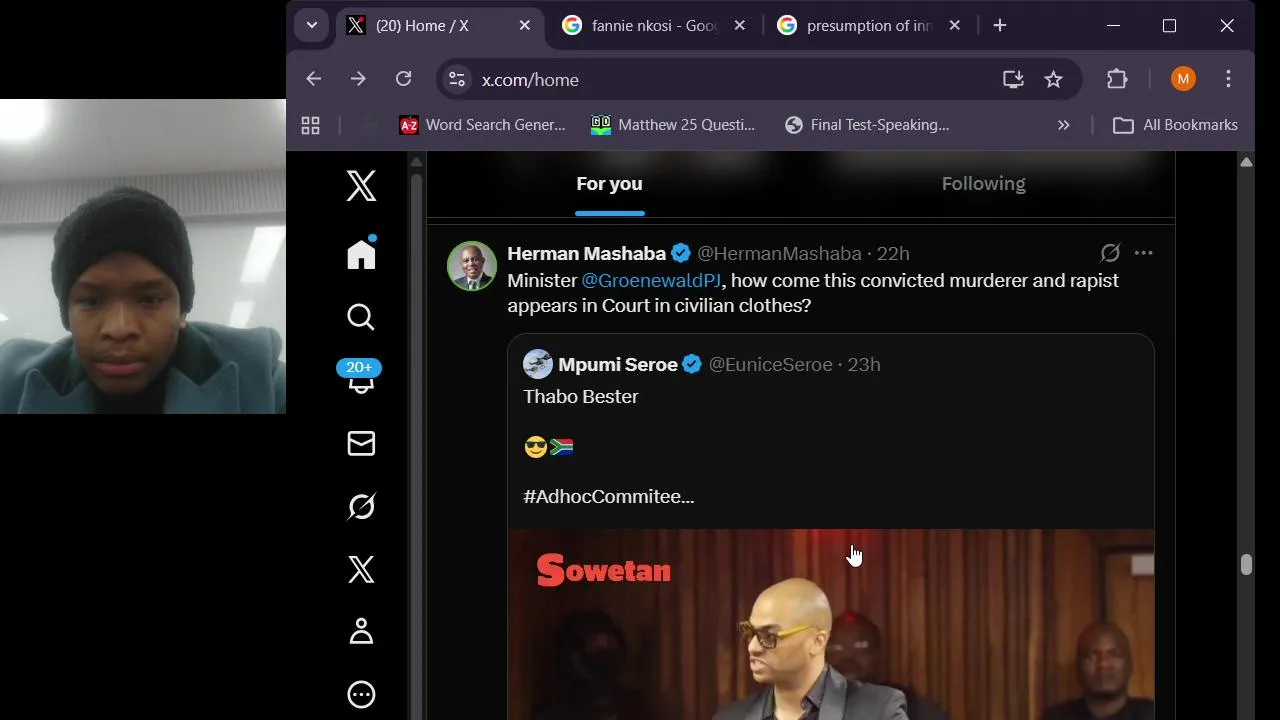Switch to the Following tab

pyautogui.click(x=983, y=184)
